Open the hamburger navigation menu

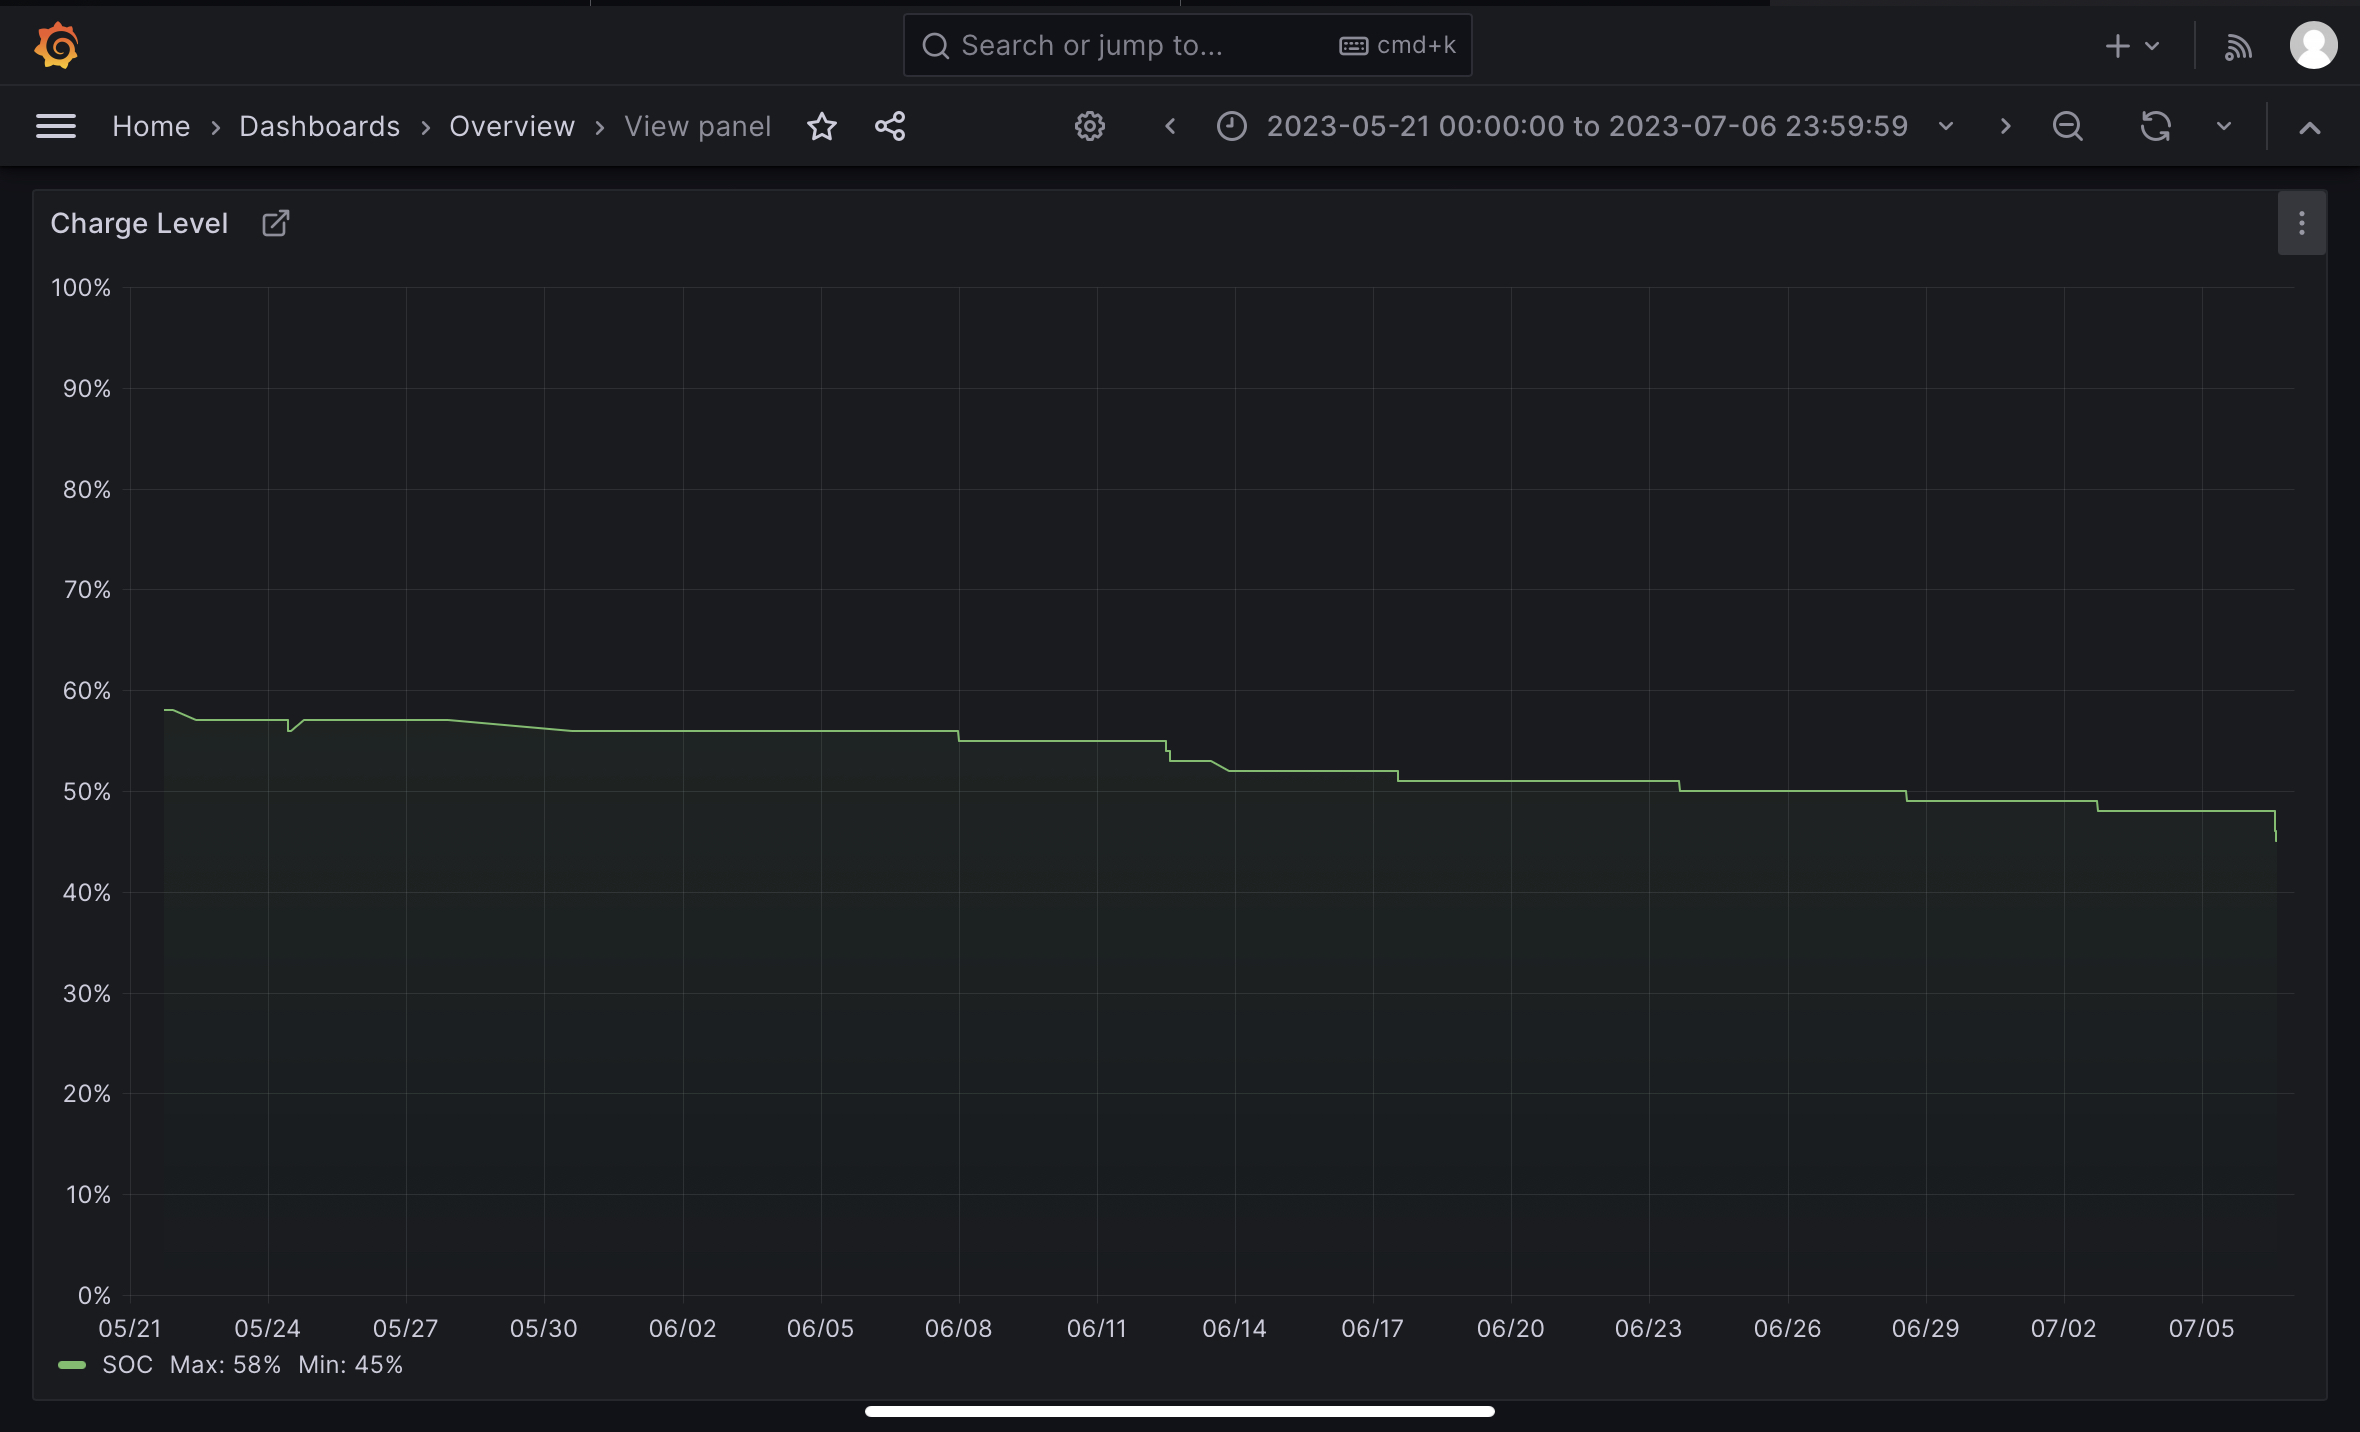(x=56, y=127)
